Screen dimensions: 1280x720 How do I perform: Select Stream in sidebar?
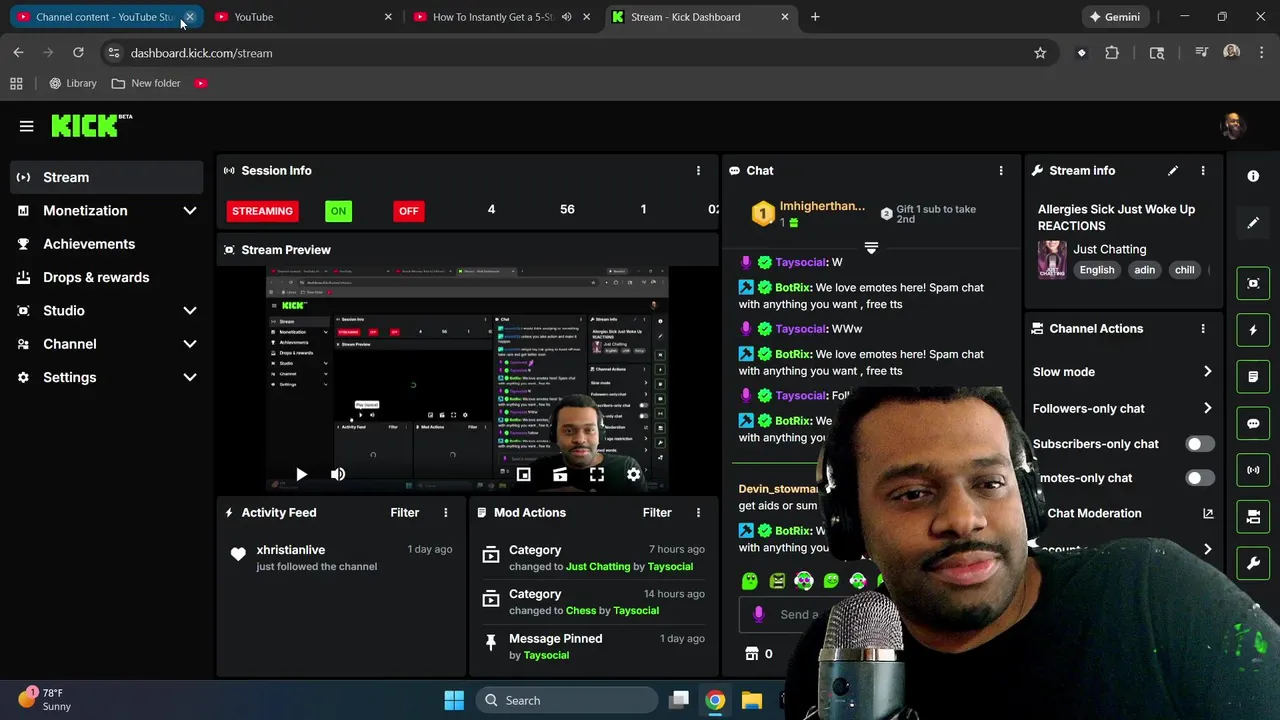[106, 177]
